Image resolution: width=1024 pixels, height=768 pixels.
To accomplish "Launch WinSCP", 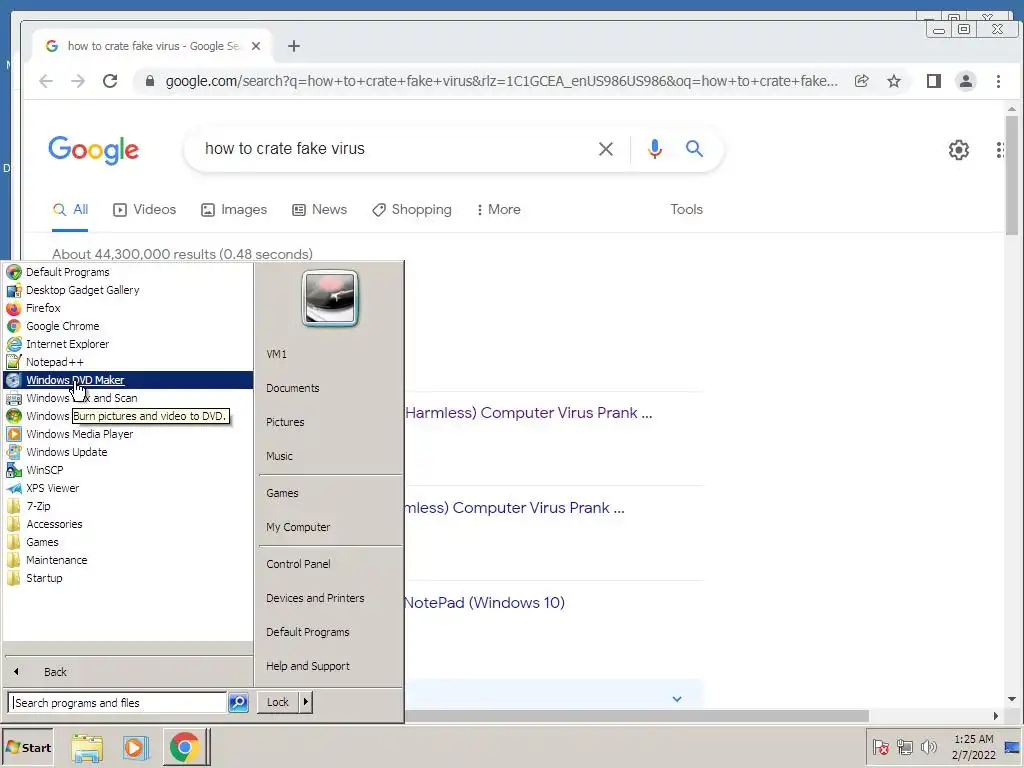I will pyautogui.click(x=44, y=470).
